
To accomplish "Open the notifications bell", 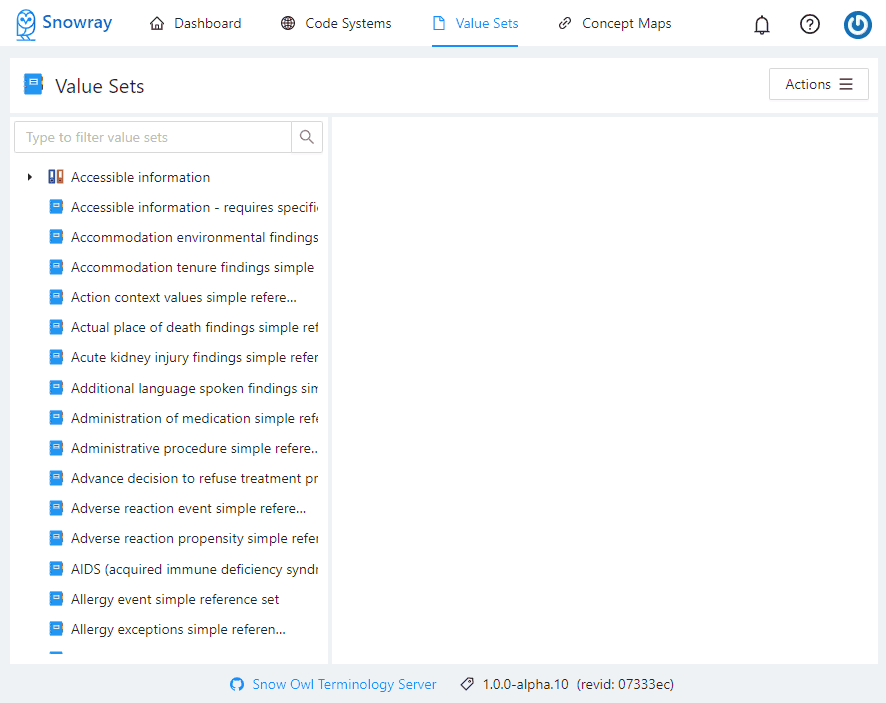I will (762, 24).
